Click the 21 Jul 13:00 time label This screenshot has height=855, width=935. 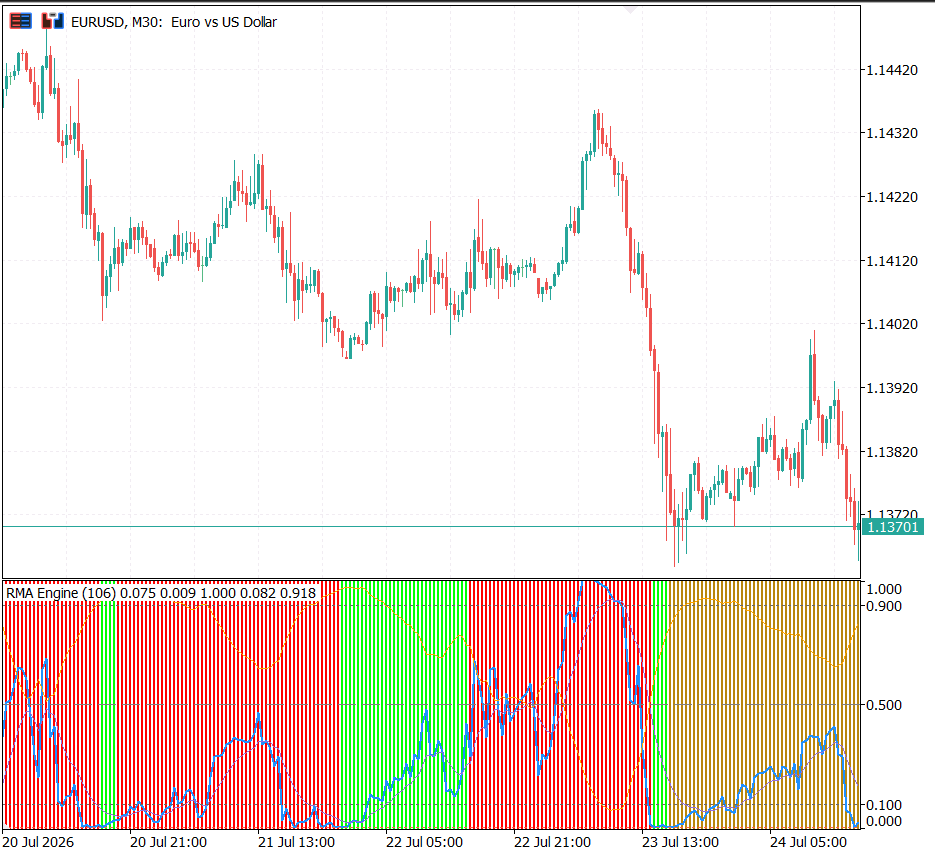click(296, 842)
